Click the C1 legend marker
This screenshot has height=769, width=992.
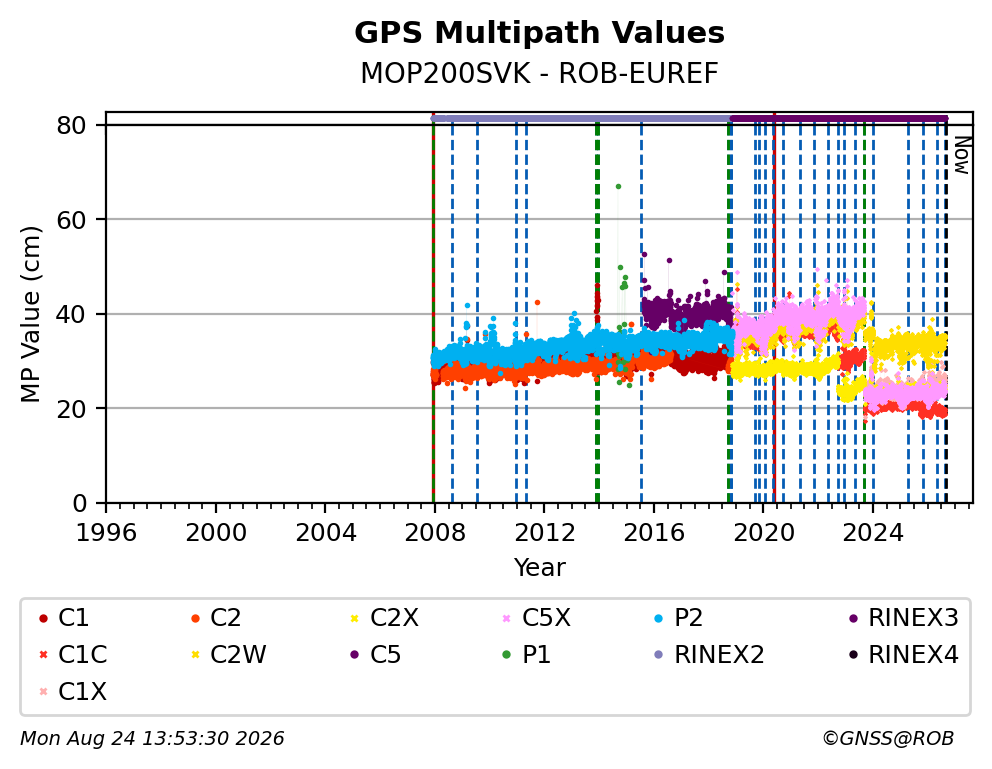(x=43, y=618)
